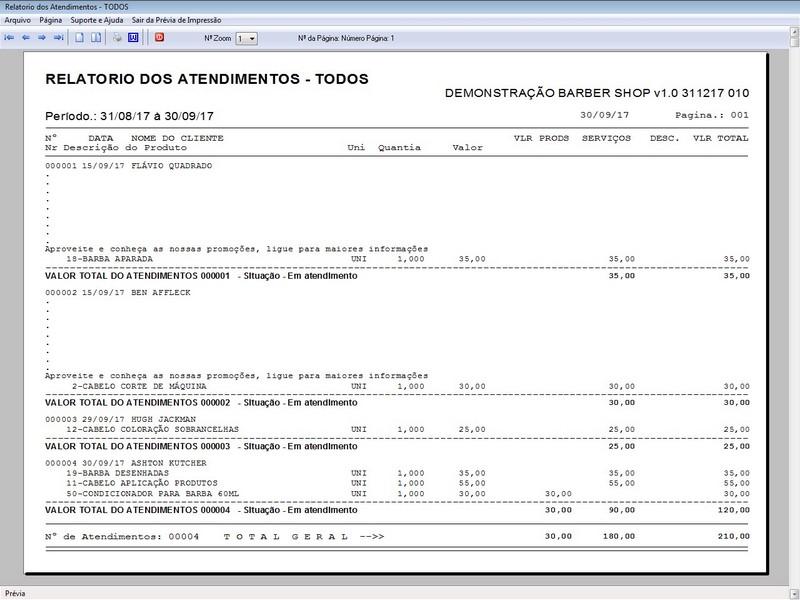Go to next page arrow icon
Viewport: 800px width, 600px height.
point(42,38)
